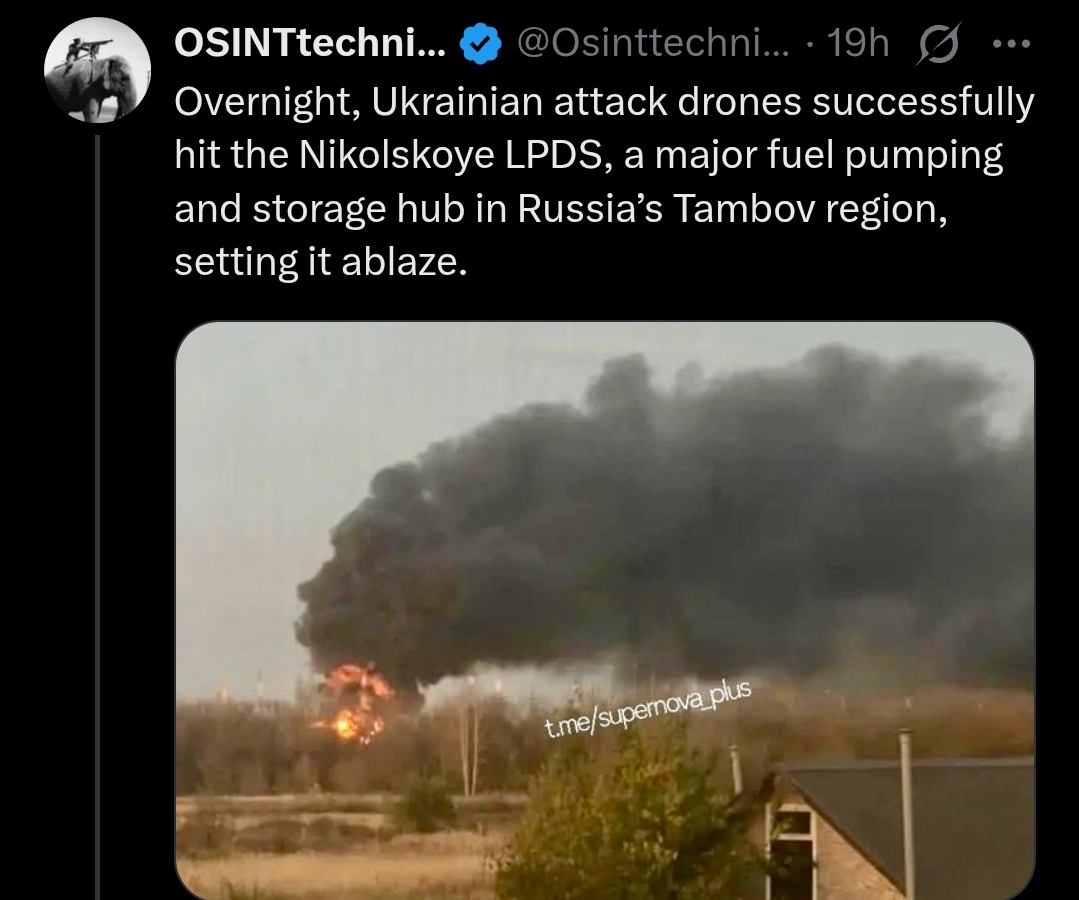Click 'setting it ablaze.' in the post text
This screenshot has height=900, width=1079.
coord(321,262)
